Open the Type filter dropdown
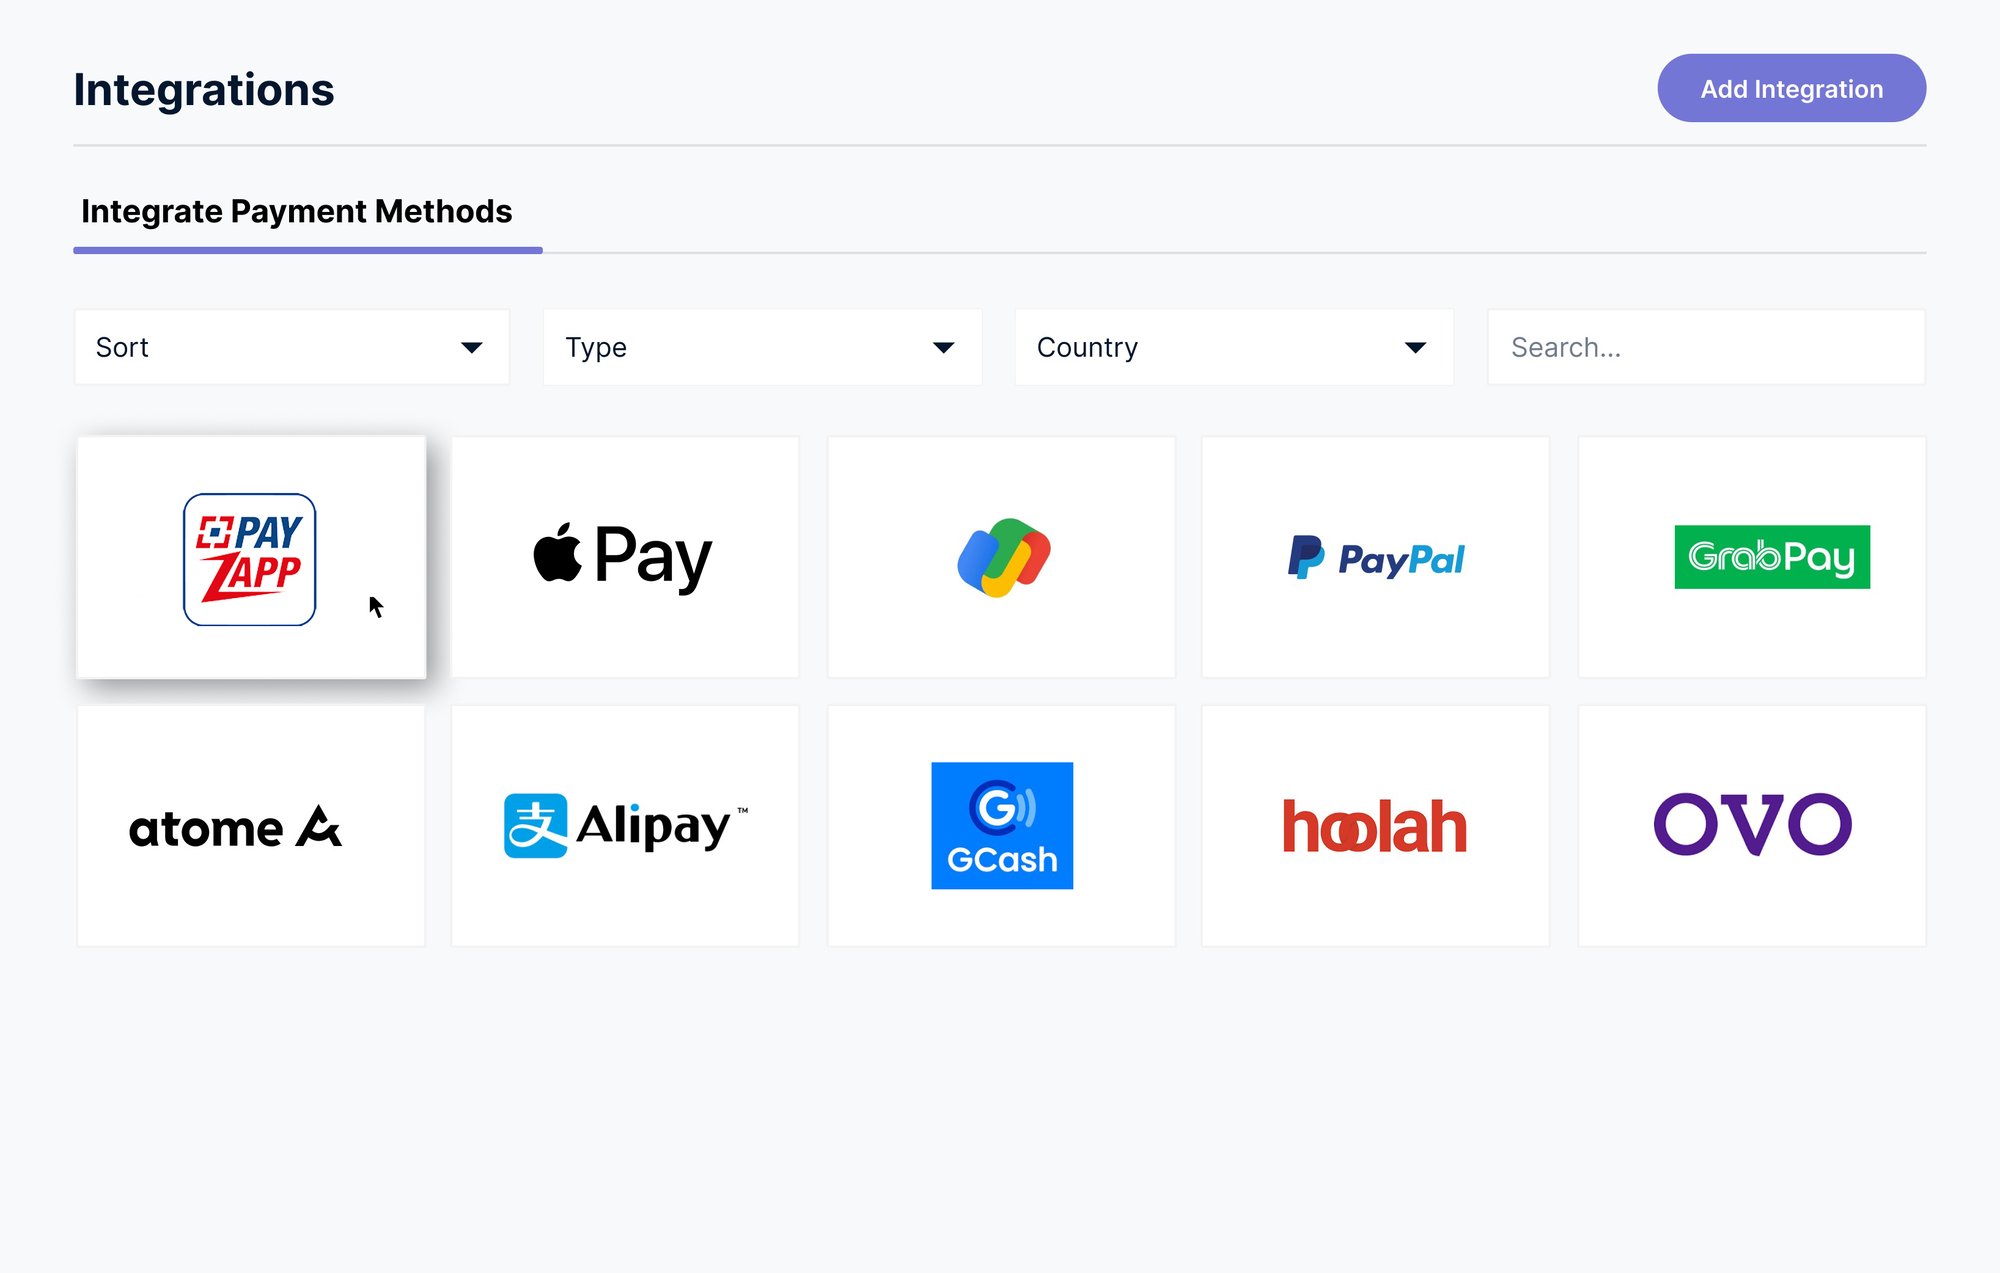2000x1273 pixels. coord(761,347)
